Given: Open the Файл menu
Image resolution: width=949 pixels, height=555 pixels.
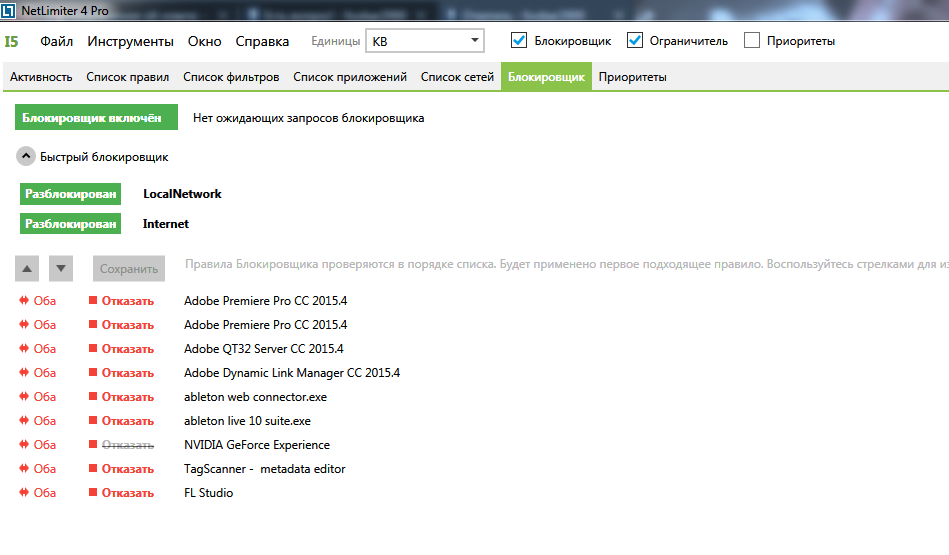Looking at the screenshot, I should tap(56, 41).
